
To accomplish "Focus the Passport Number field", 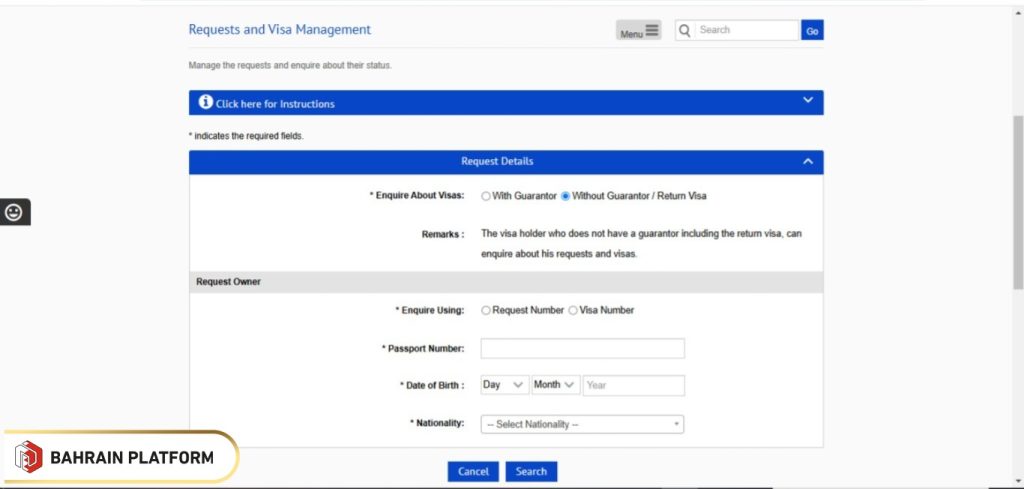I will pyautogui.click(x=583, y=349).
